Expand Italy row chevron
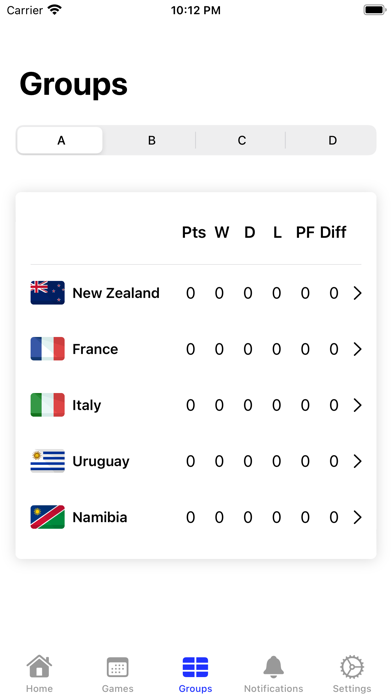This screenshot has width=392, height=696. coord(357,405)
